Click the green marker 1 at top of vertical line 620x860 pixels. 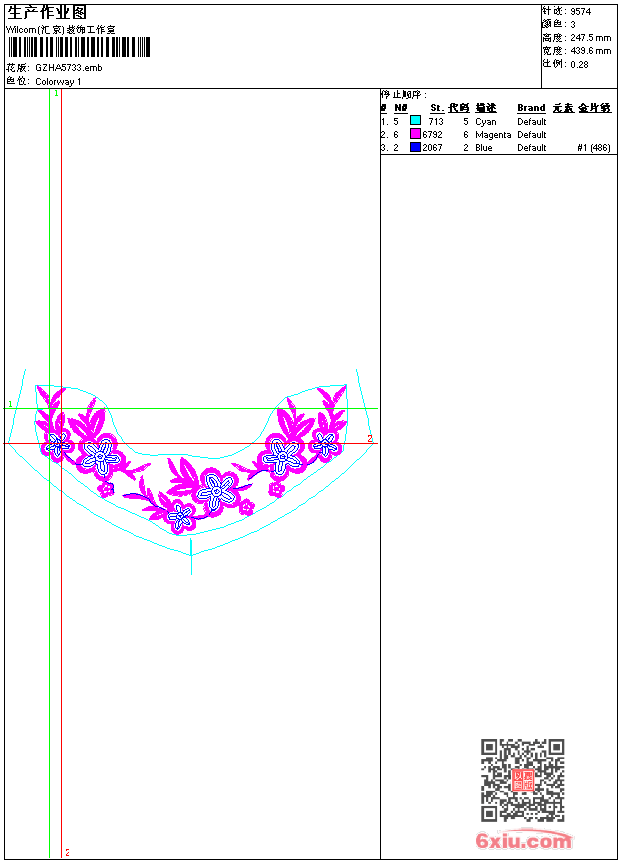[x=56, y=94]
